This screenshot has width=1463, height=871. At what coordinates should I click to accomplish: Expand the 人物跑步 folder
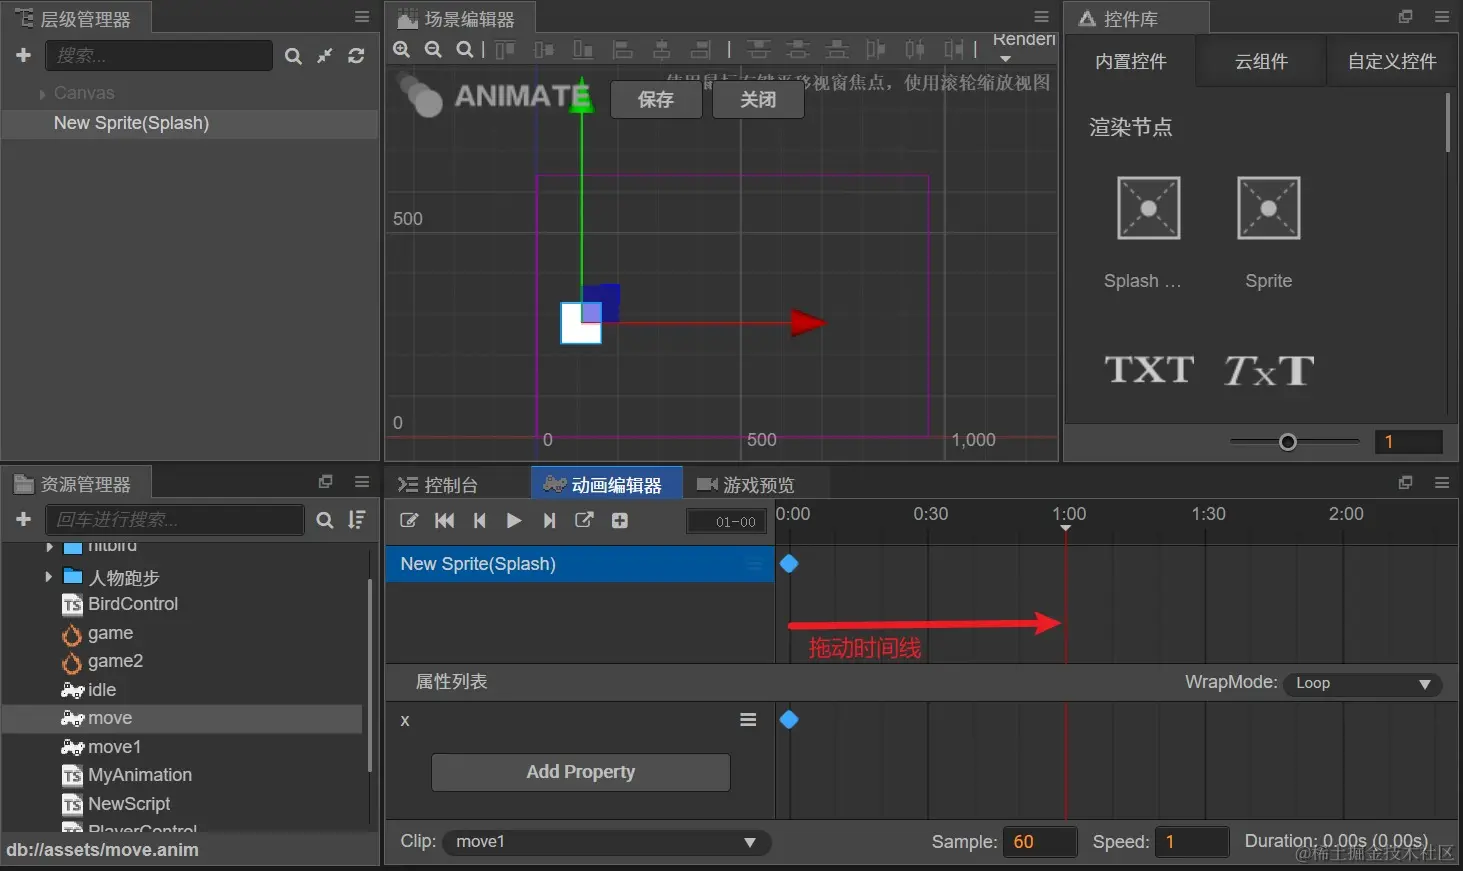48,576
